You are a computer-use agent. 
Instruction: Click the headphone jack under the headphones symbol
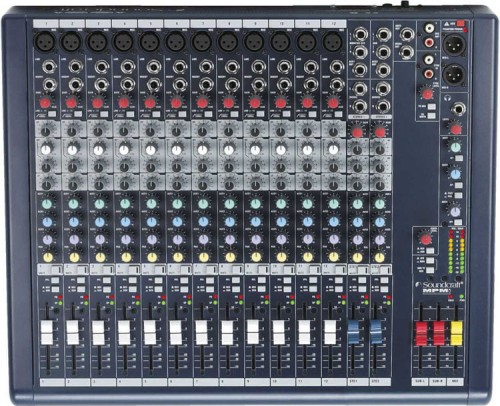coord(459,109)
